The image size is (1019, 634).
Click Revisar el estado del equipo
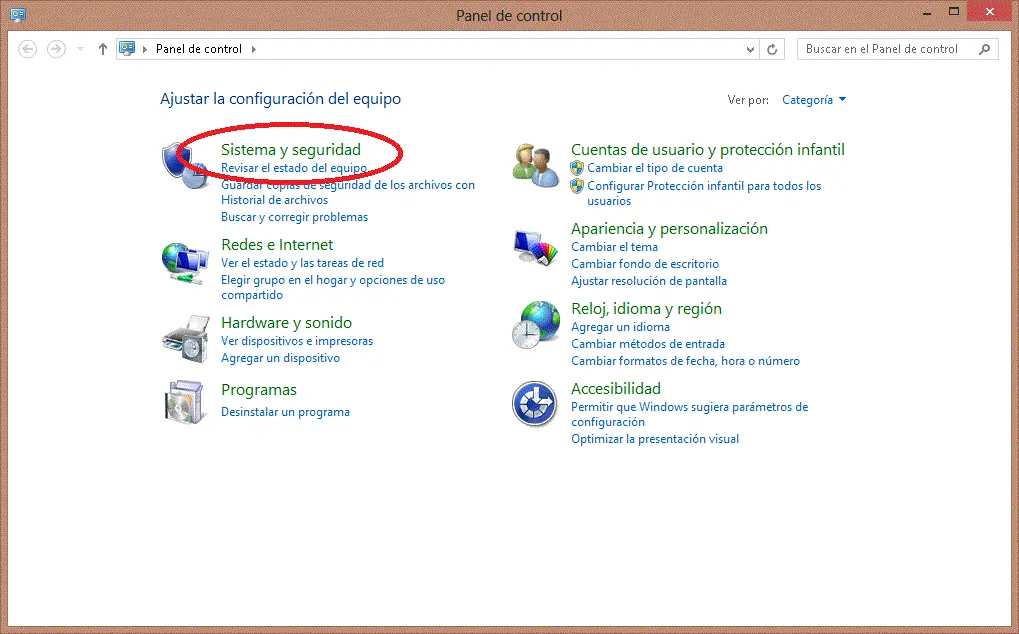(294, 168)
